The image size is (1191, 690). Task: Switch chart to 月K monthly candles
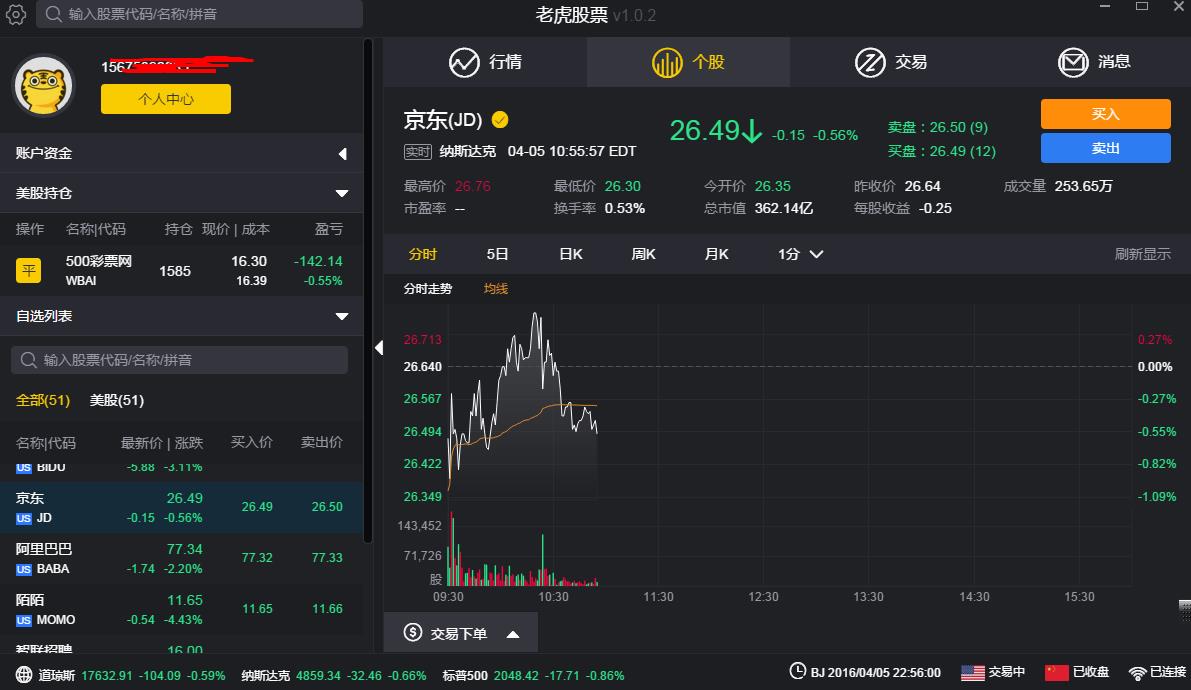(x=716, y=254)
